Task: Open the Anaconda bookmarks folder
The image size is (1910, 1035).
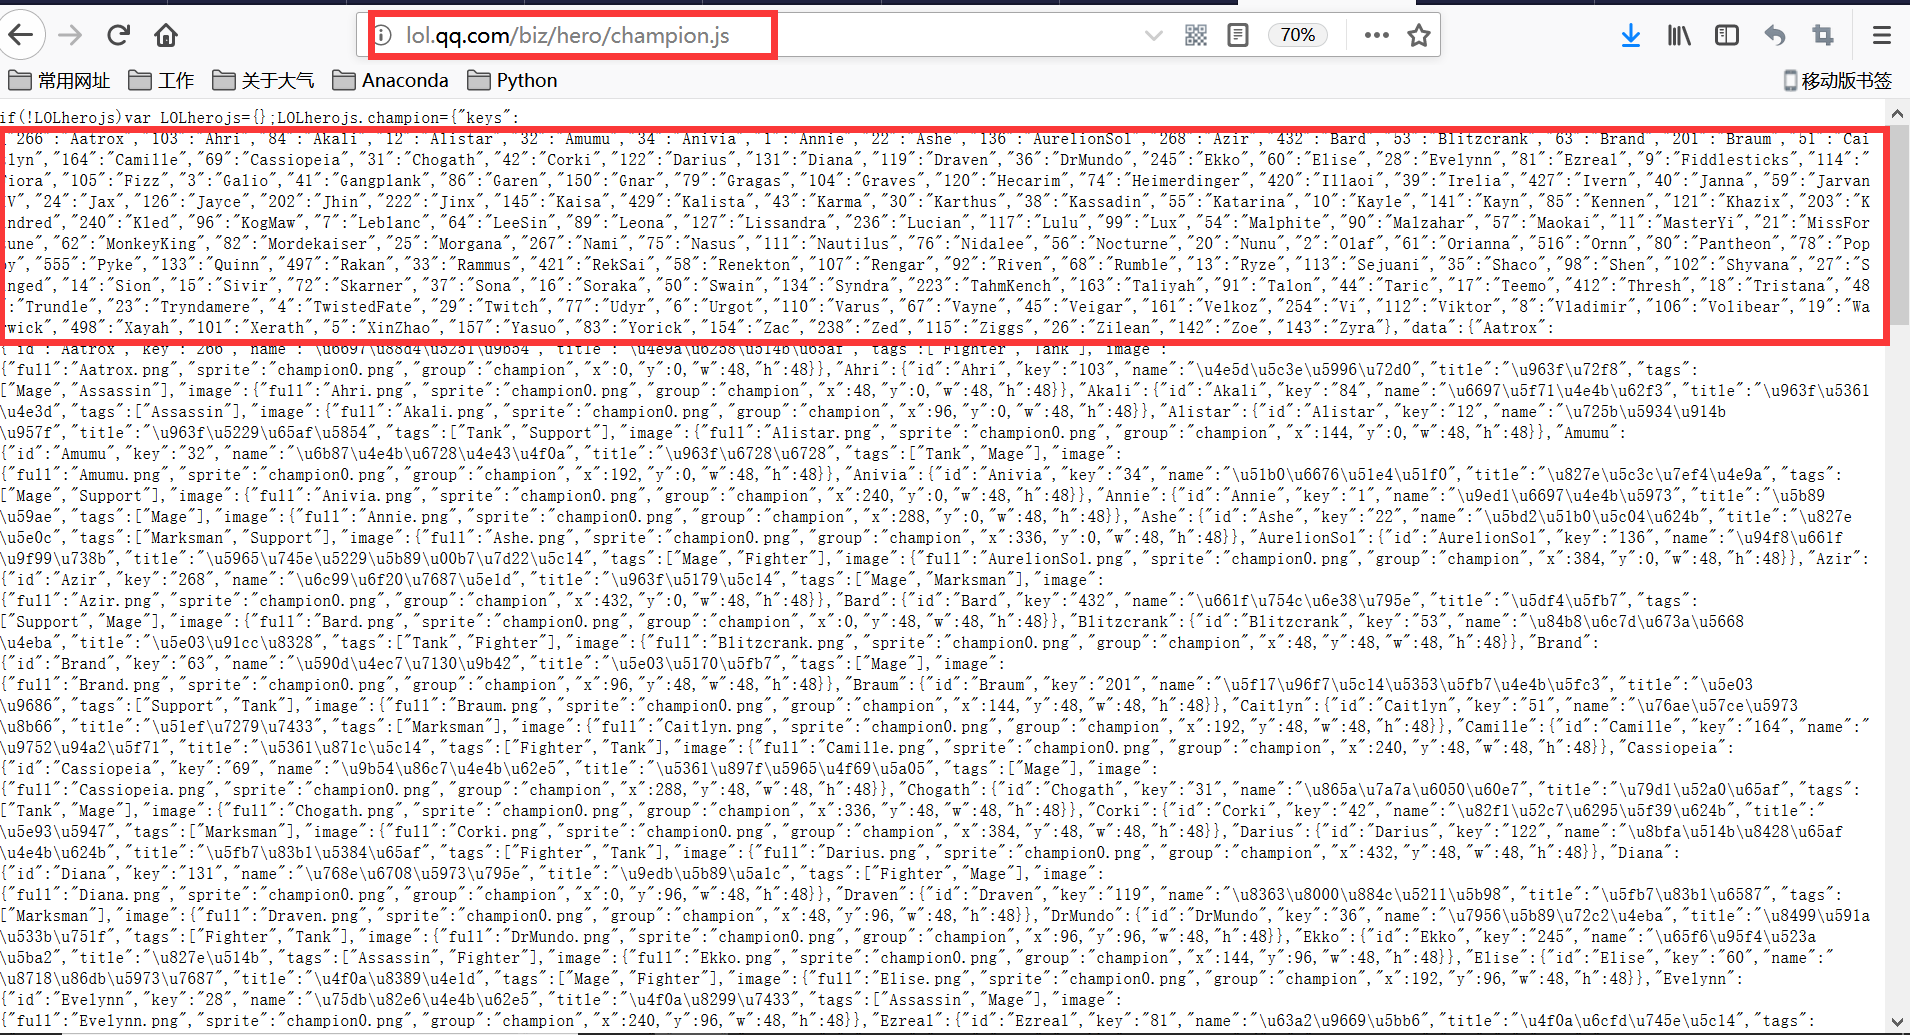Action: click(x=391, y=80)
